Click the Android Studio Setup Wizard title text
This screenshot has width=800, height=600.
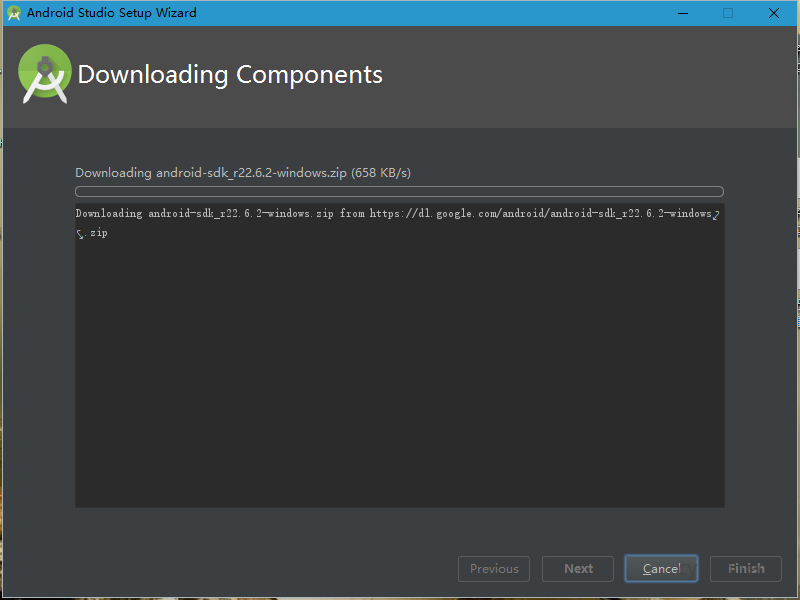pyautogui.click(x=112, y=13)
